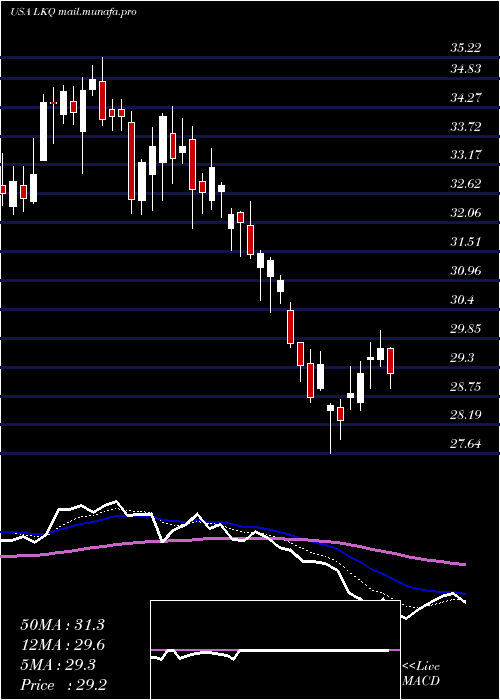Click the 50MA : 31.3 readout

(62, 625)
